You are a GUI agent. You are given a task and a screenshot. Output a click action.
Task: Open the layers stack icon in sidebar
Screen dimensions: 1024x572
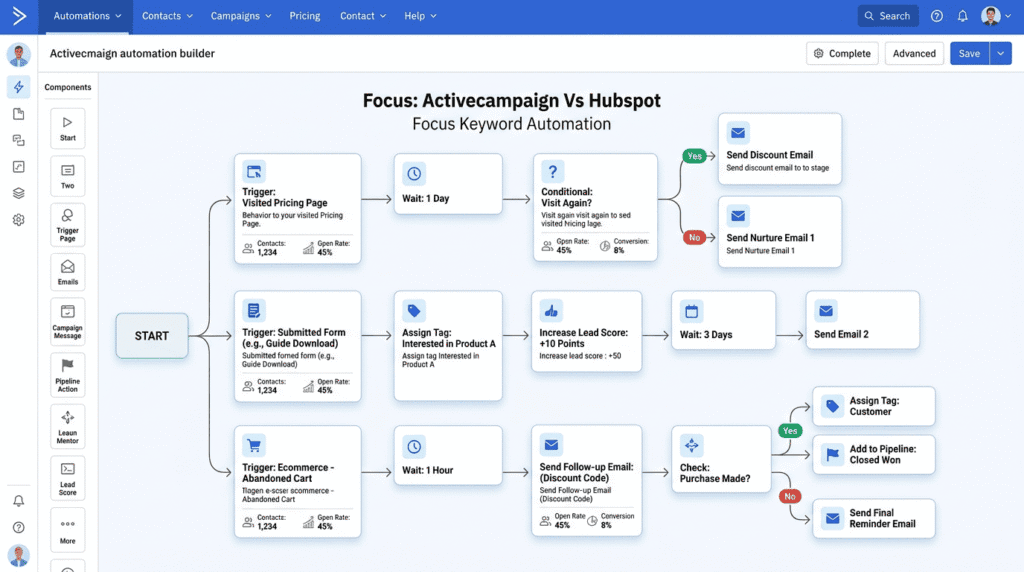click(x=18, y=193)
